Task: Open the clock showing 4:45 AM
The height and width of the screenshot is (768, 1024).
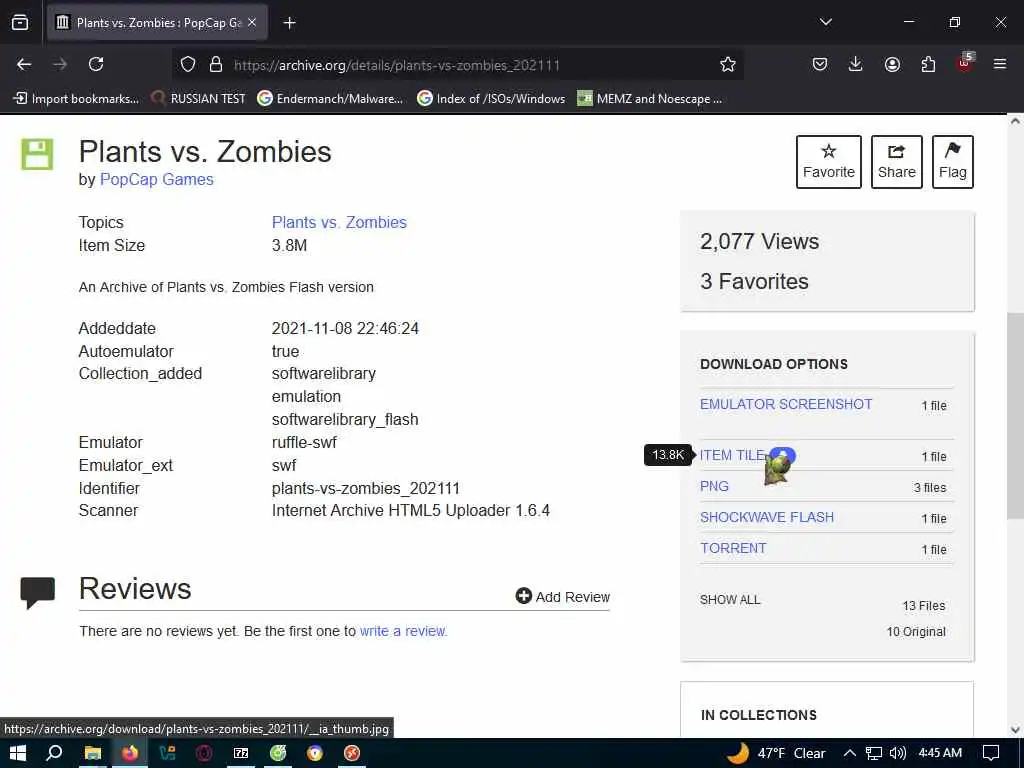Action: click(x=940, y=753)
